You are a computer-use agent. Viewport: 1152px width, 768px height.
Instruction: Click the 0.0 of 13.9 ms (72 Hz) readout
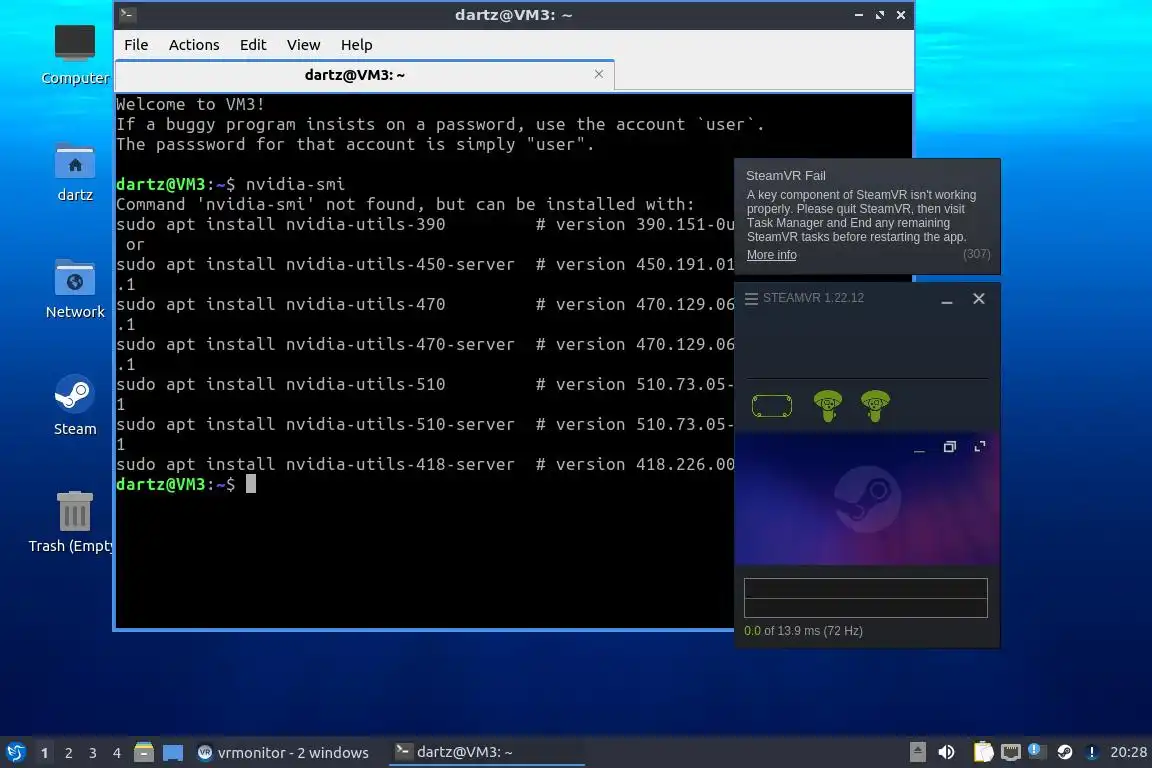[x=803, y=631]
